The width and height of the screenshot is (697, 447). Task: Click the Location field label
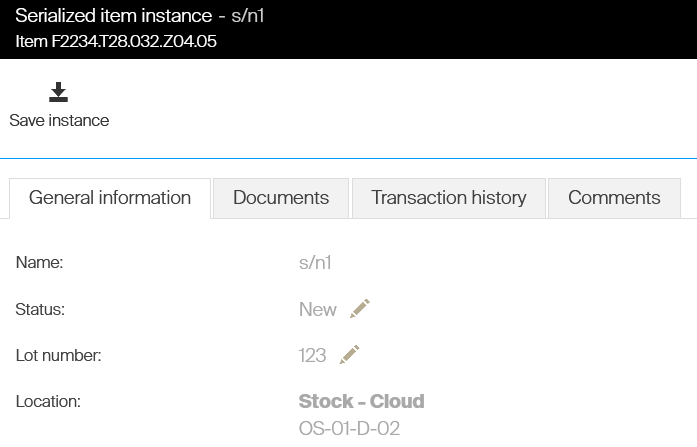(x=47, y=402)
